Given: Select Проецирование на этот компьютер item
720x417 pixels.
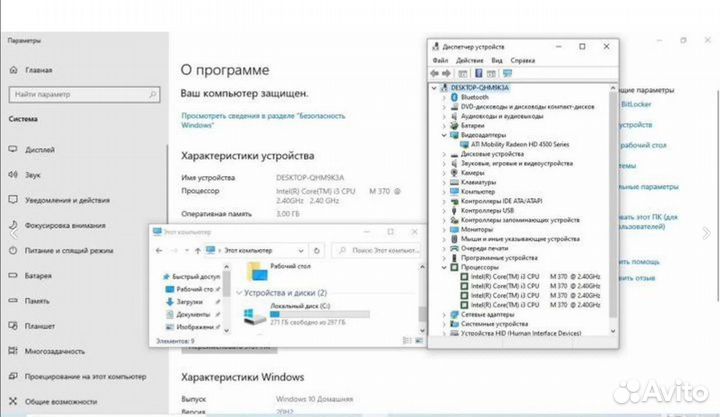Looking at the screenshot, I should pos(85,376).
